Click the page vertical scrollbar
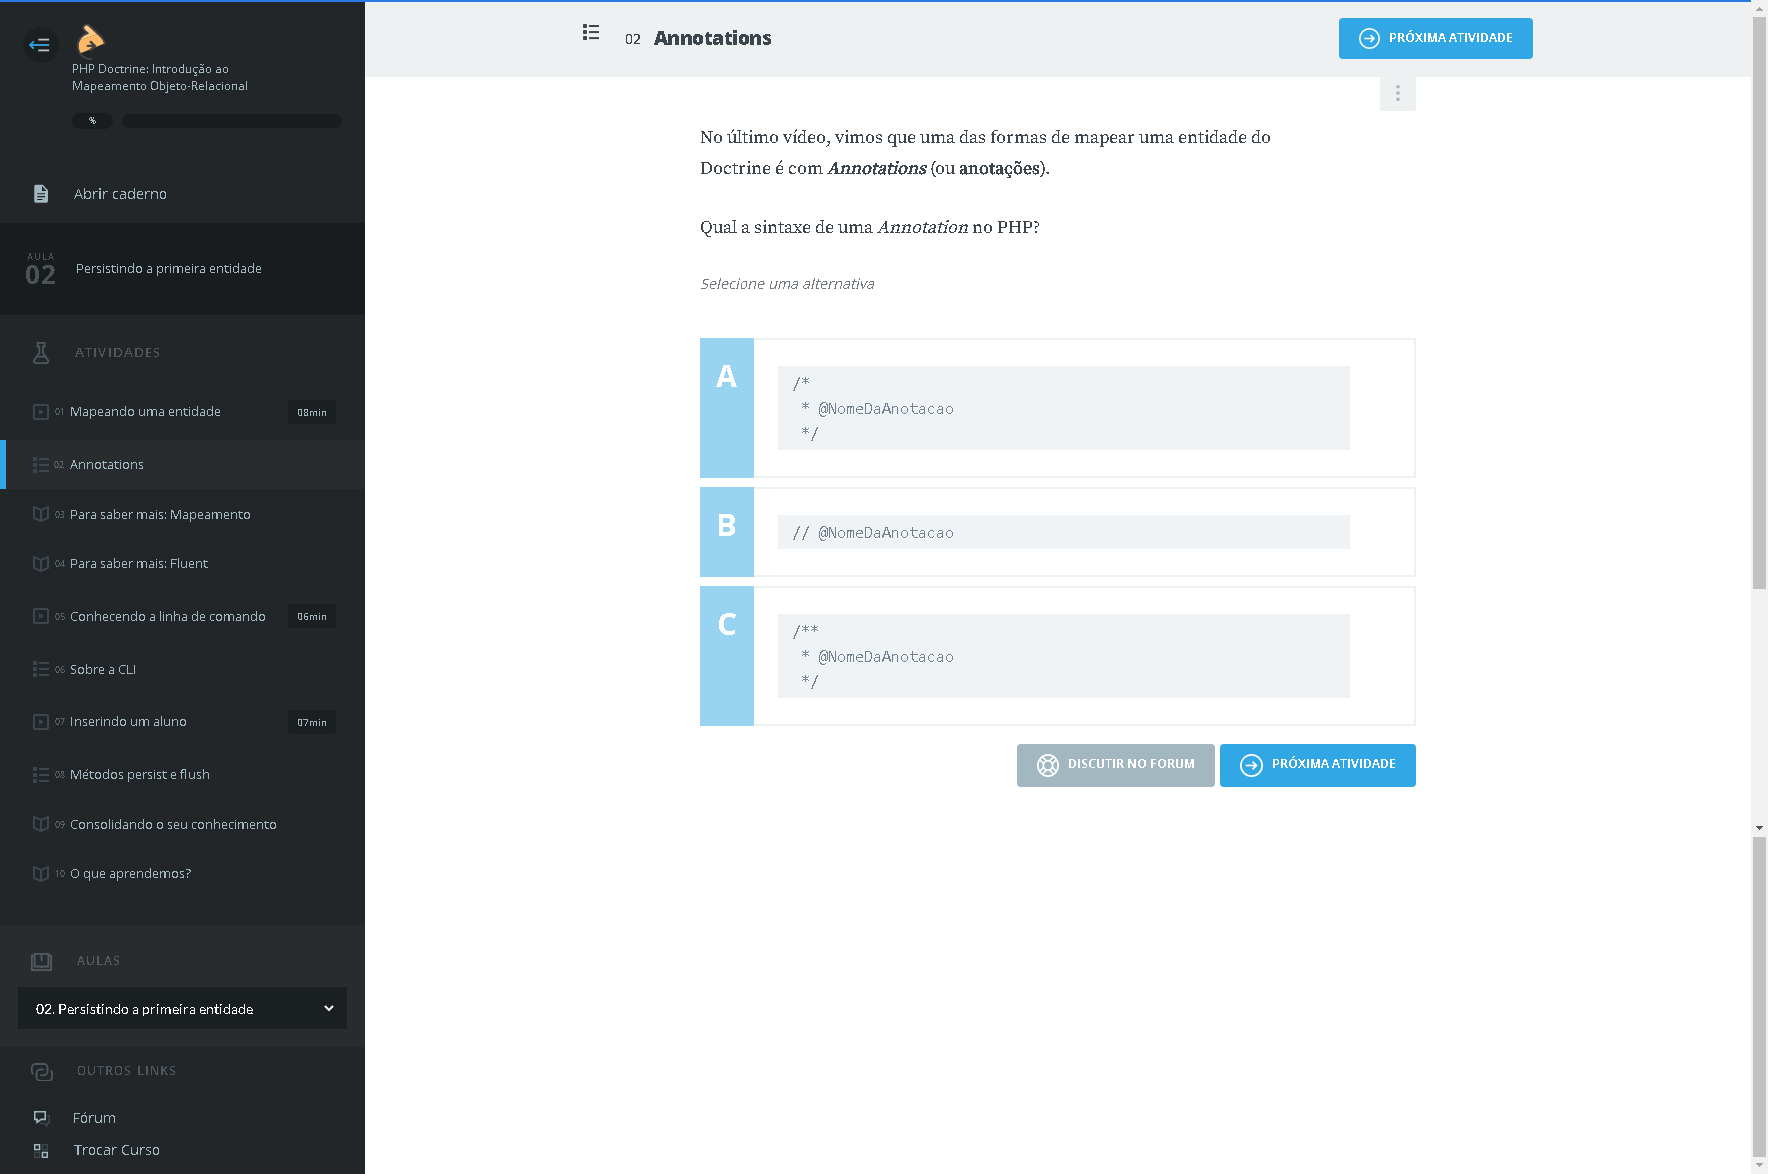Viewport: 1768px width, 1174px height. [x=1759, y=300]
